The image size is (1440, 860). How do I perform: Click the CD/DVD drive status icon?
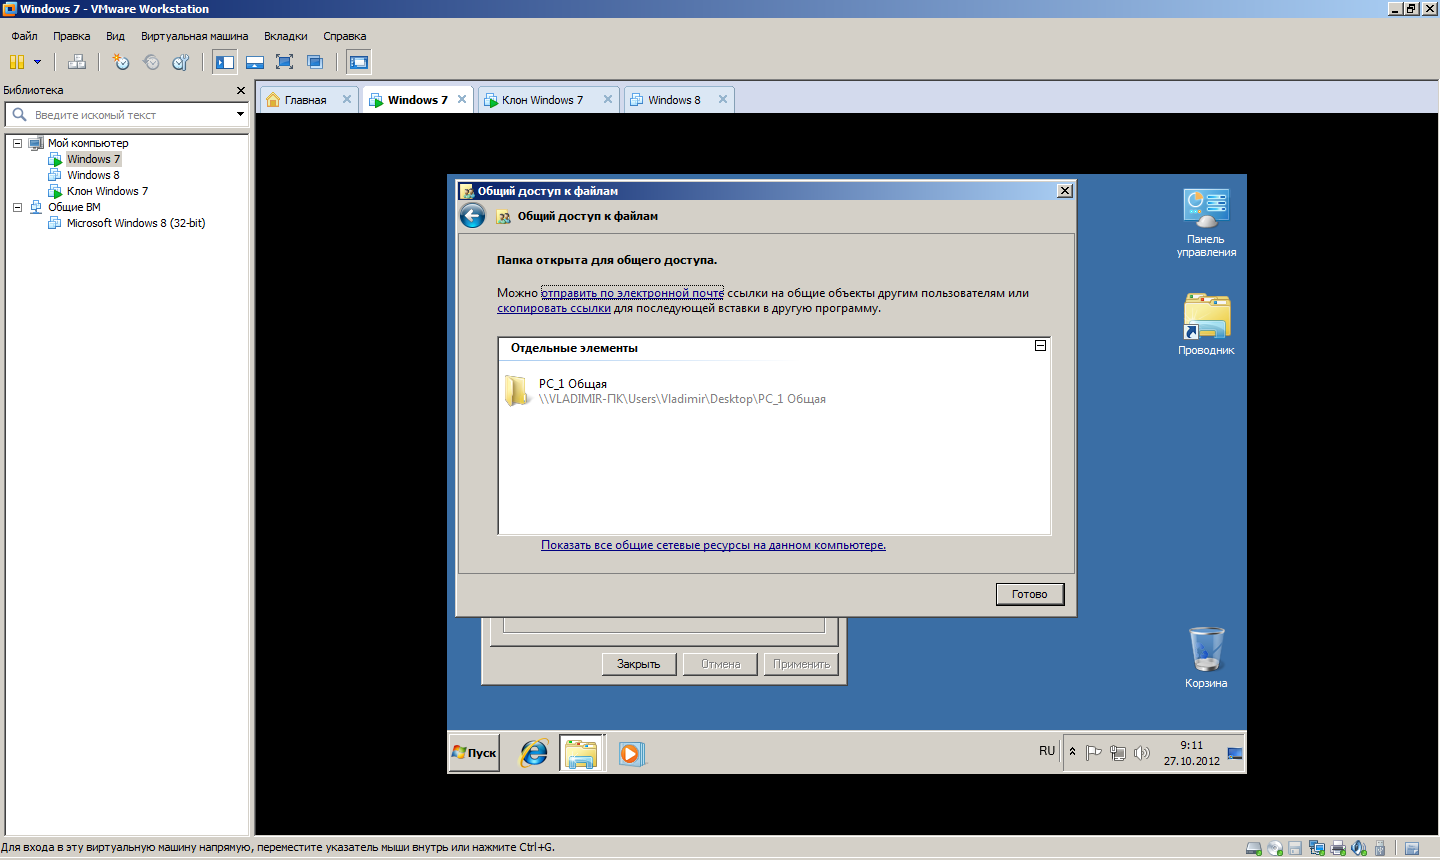(x=1275, y=849)
